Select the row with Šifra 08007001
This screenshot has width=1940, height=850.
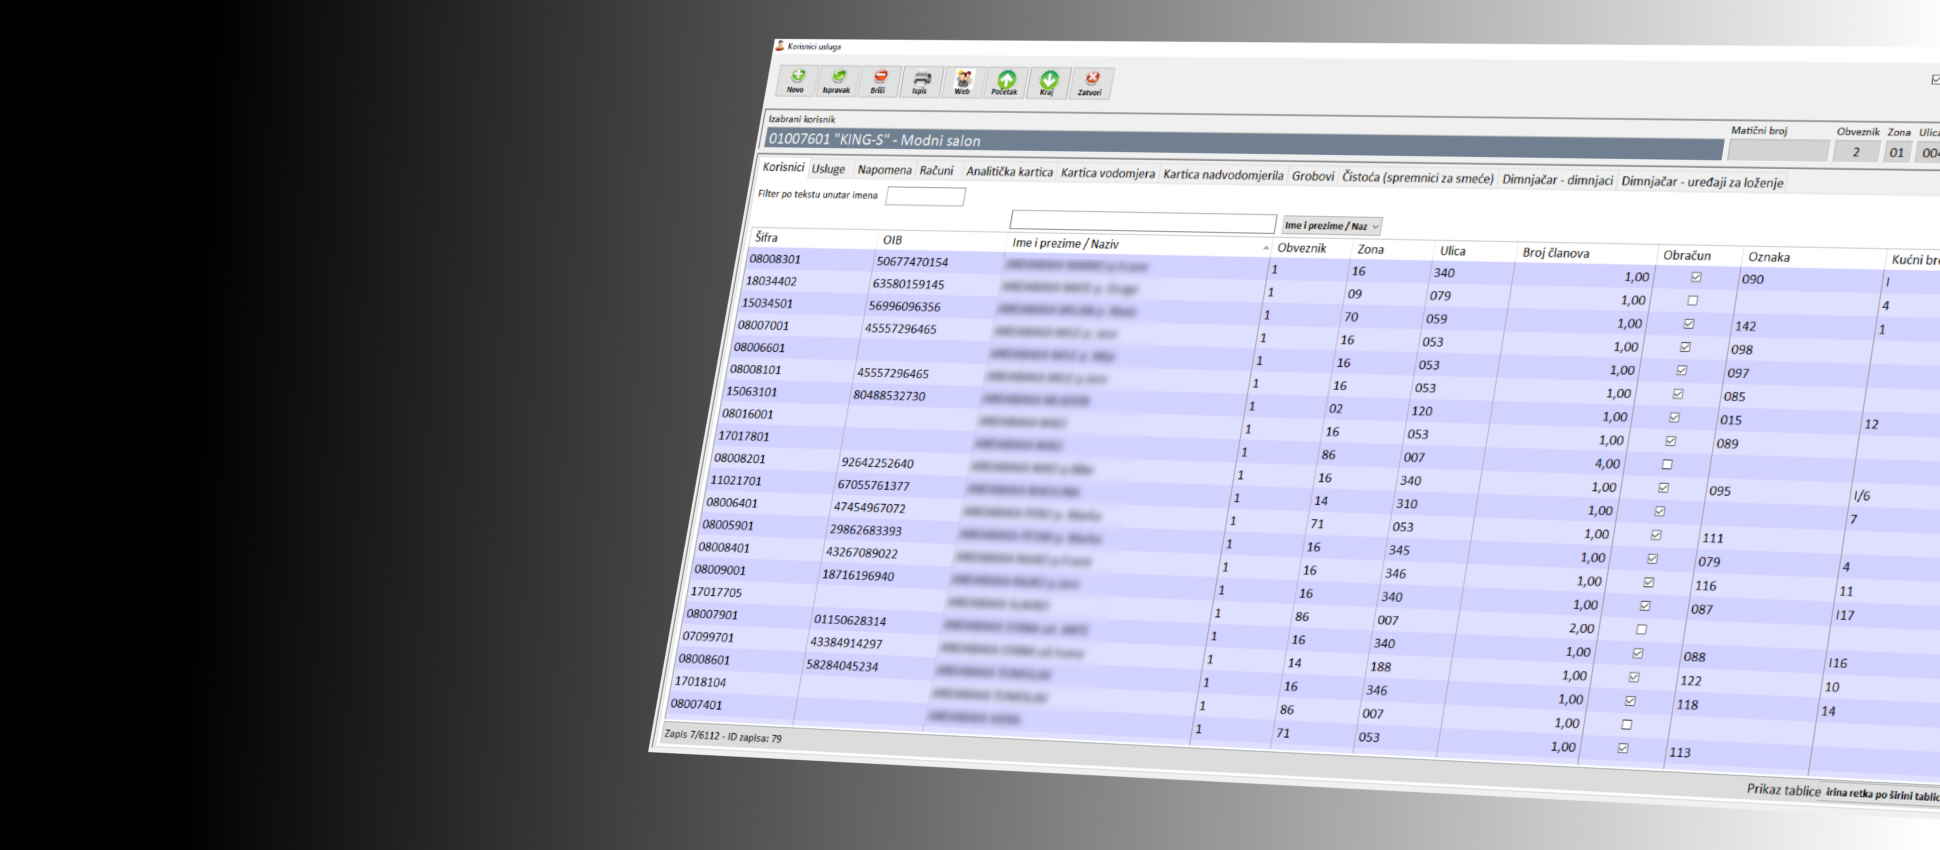click(x=763, y=325)
